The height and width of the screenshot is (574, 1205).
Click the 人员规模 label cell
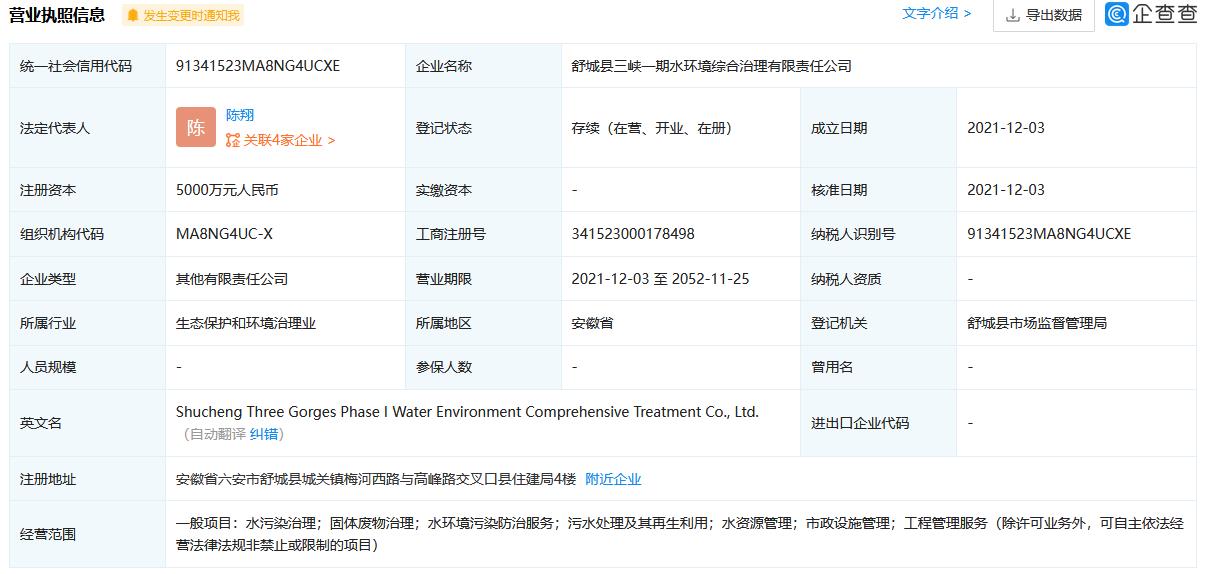point(87,367)
